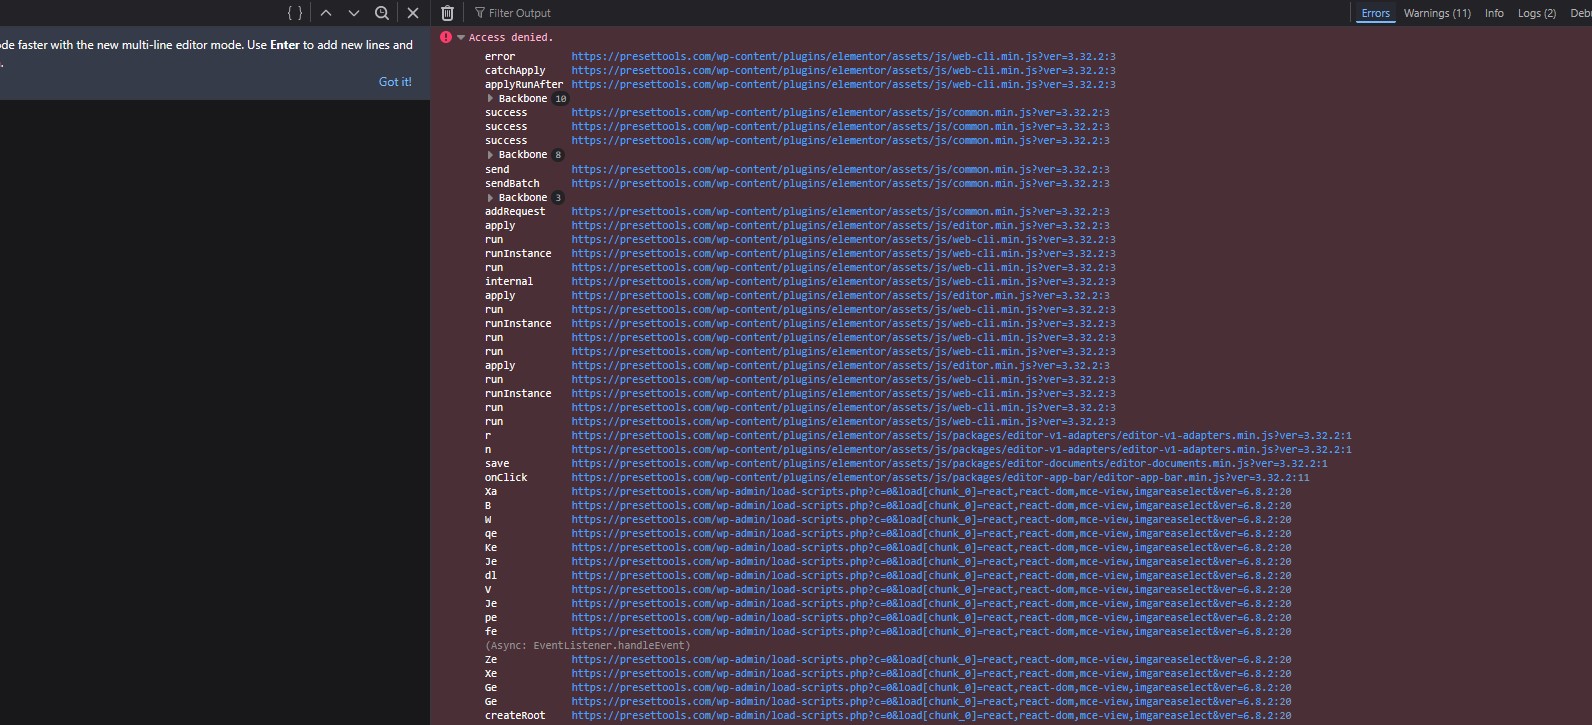Screen dimensions: 1592x725
Task: Open the source link for applyRunAfter
Action: (843, 85)
